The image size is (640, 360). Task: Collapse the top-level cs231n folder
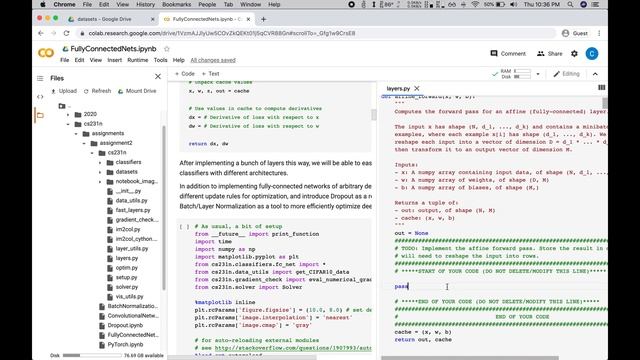pyautogui.click(x=68, y=124)
